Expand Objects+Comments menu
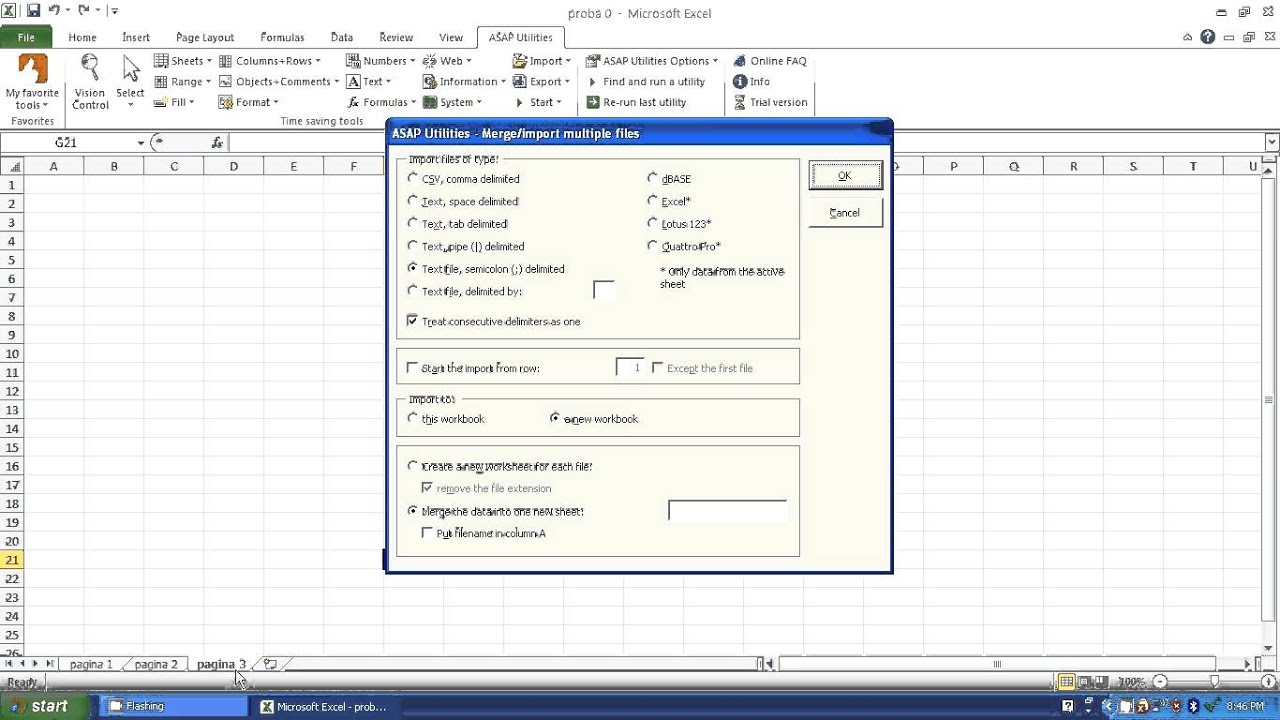This screenshot has height=720, width=1280. click(279, 82)
